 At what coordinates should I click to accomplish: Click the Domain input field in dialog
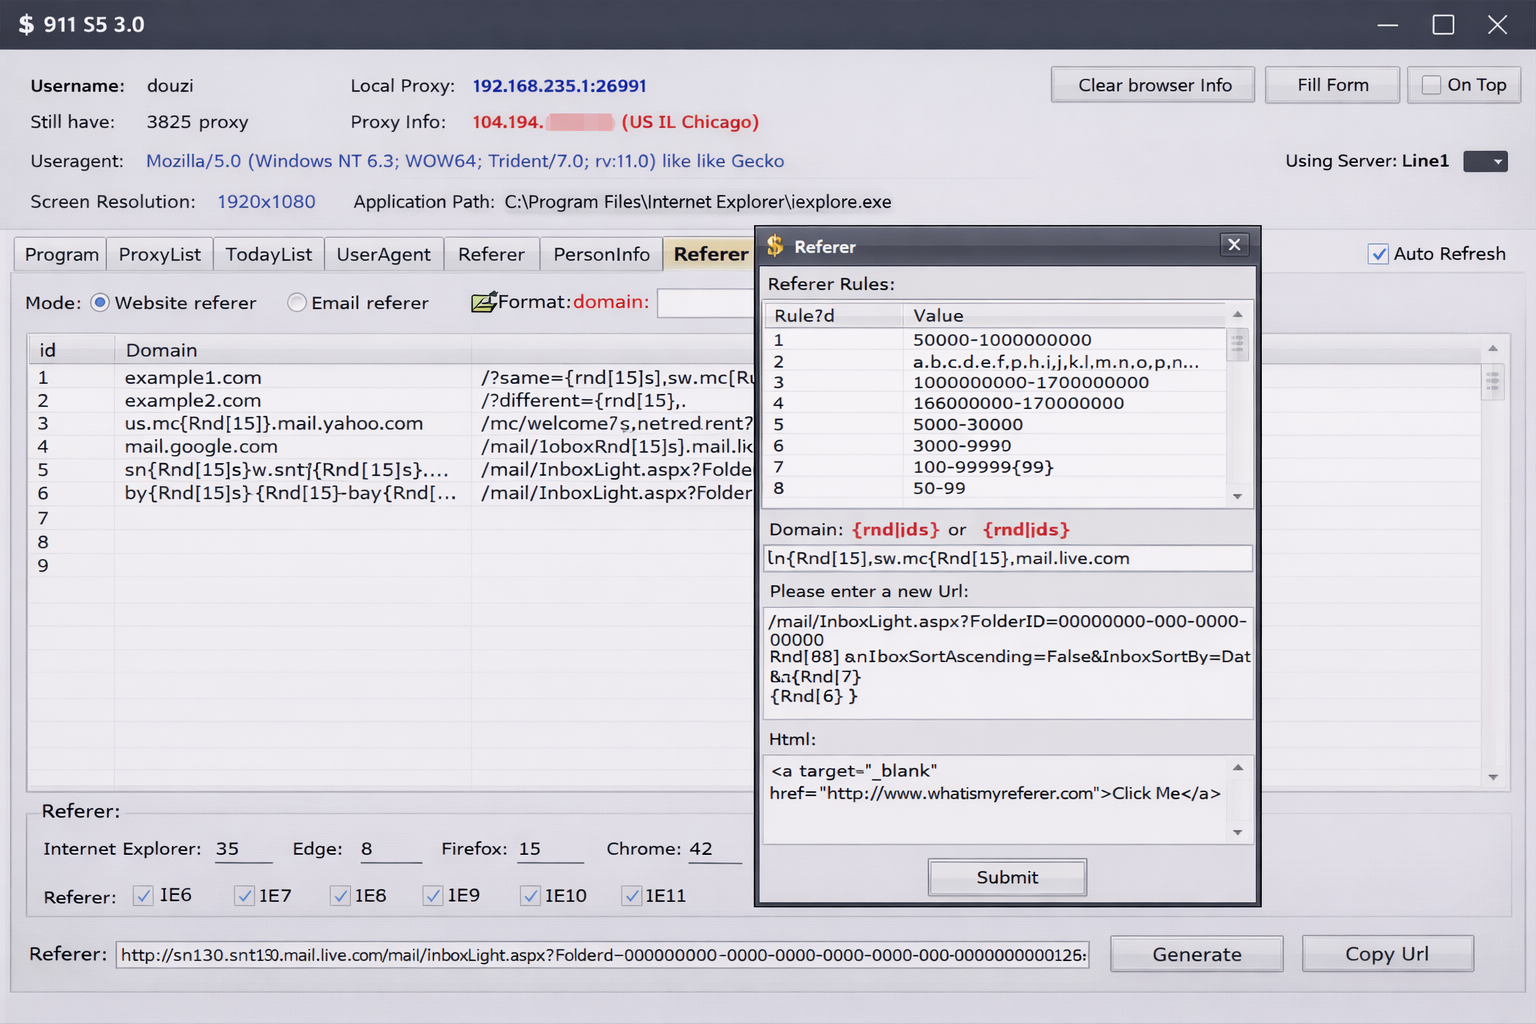(1008, 558)
